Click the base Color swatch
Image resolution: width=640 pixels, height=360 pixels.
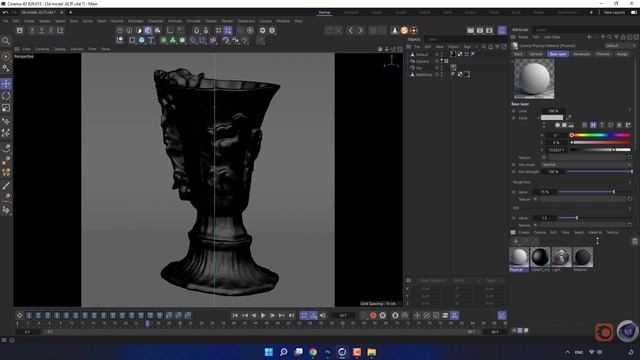552,118
